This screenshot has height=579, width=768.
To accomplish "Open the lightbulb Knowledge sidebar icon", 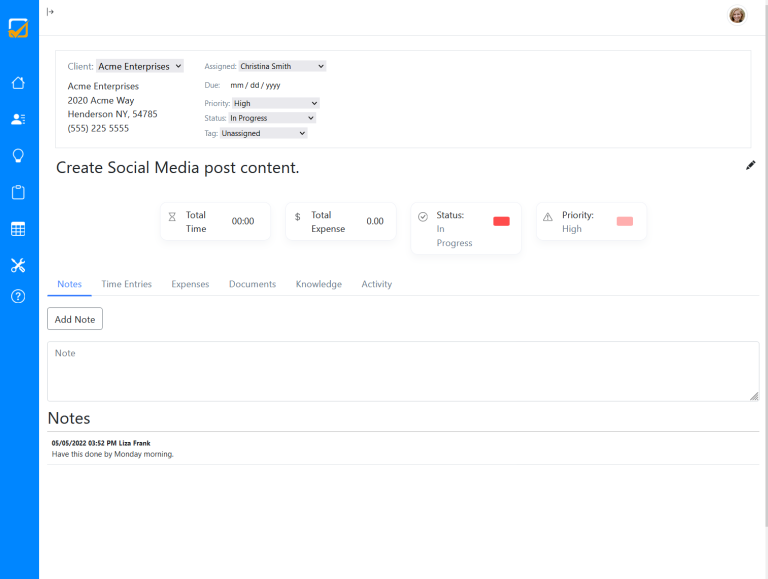I will 18,156.
